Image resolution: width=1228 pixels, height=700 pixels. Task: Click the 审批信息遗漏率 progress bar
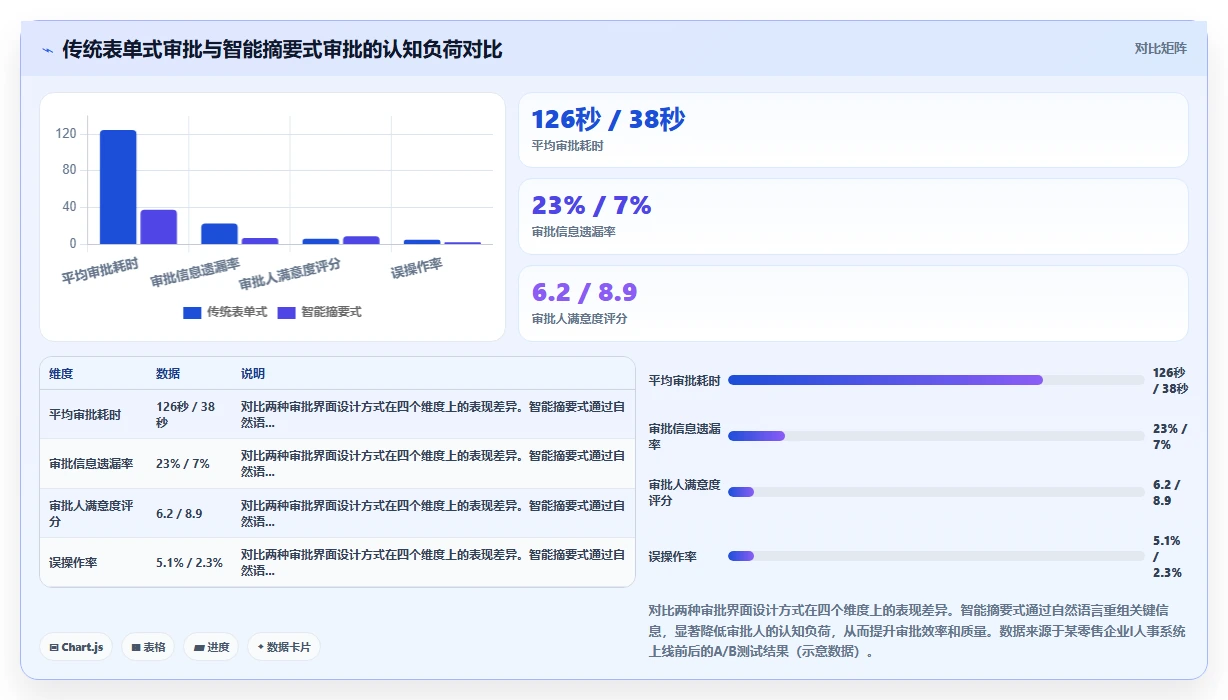936,436
